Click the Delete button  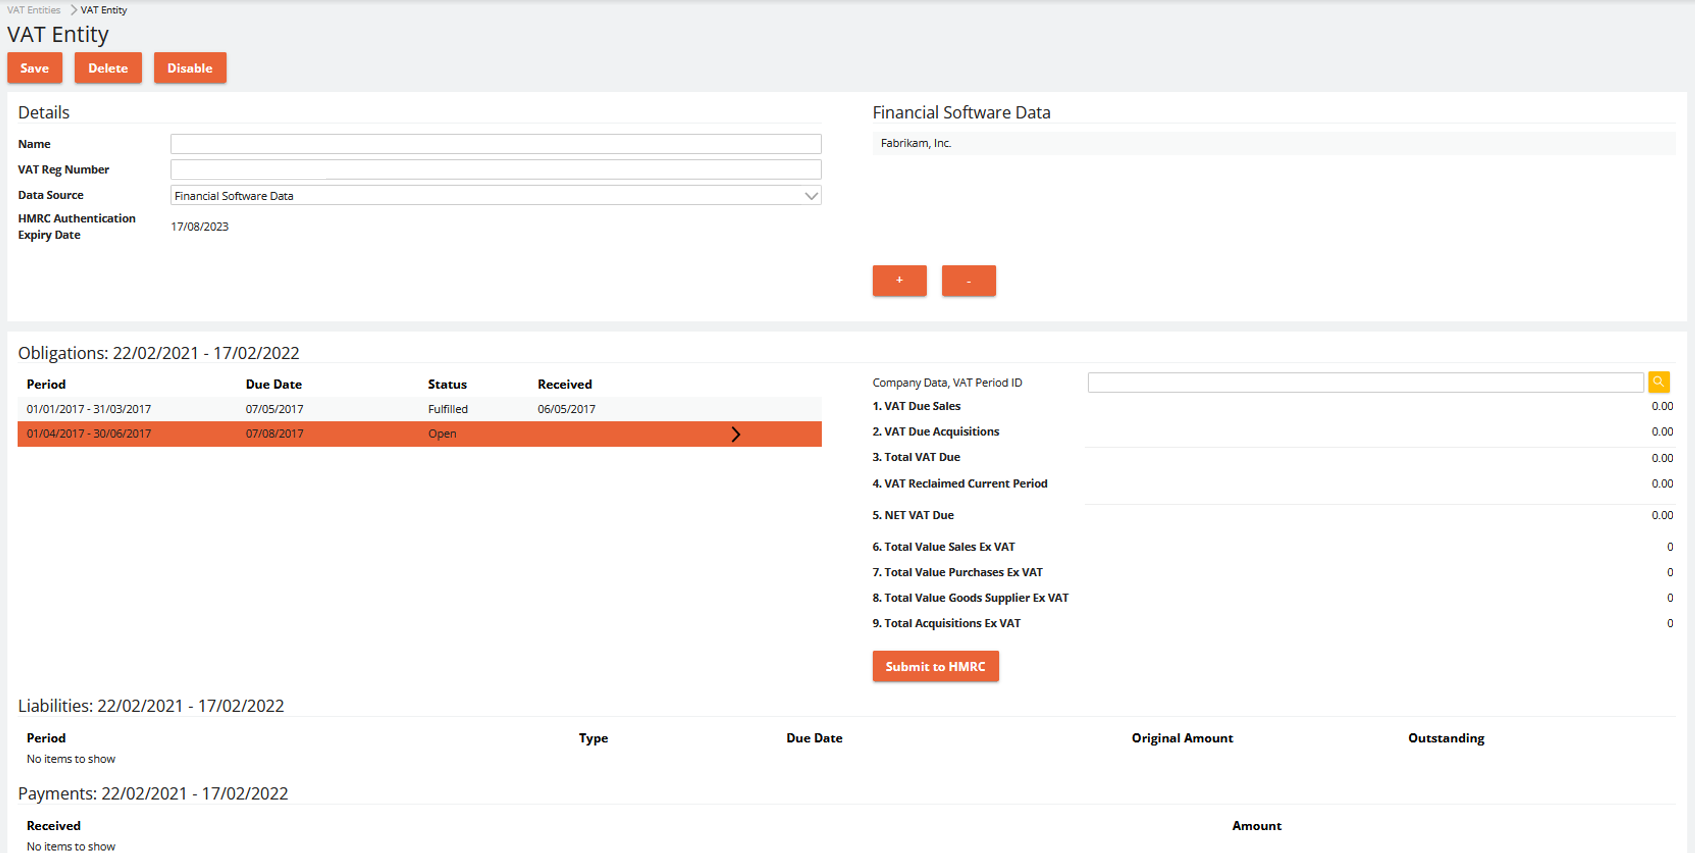coord(108,68)
